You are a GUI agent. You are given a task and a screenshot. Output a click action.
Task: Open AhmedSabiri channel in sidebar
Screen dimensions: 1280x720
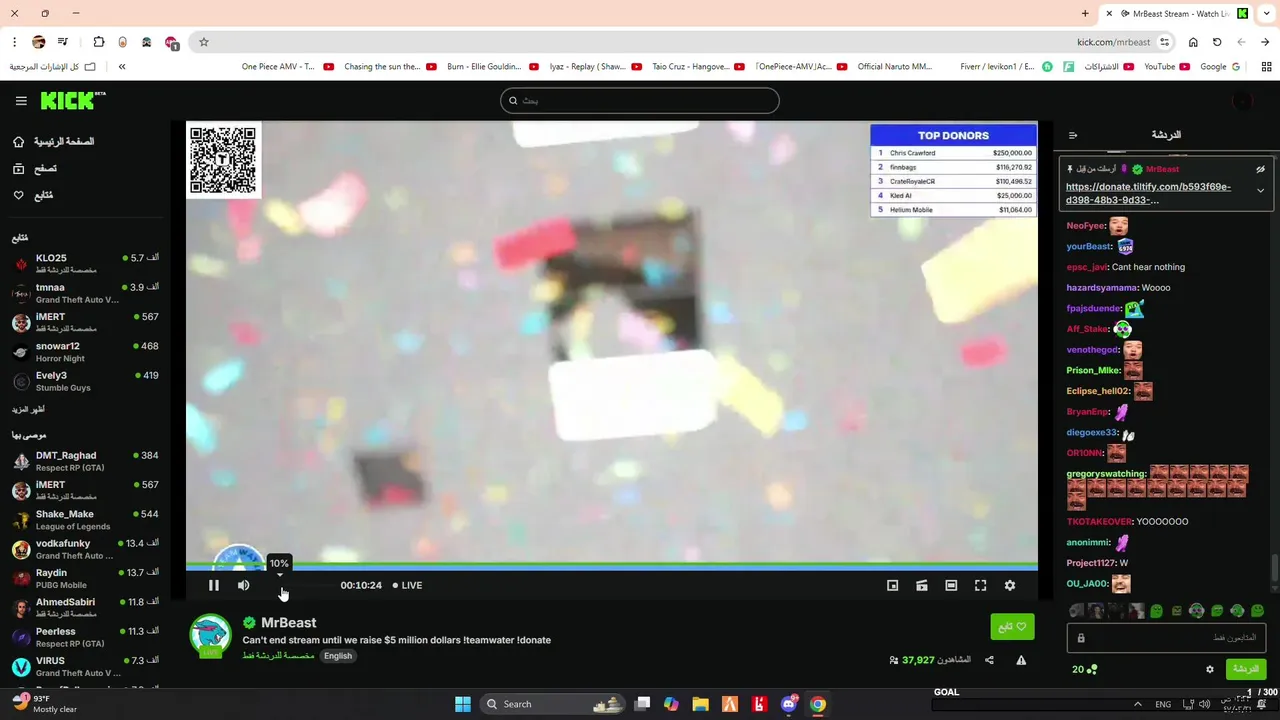(x=85, y=608)
